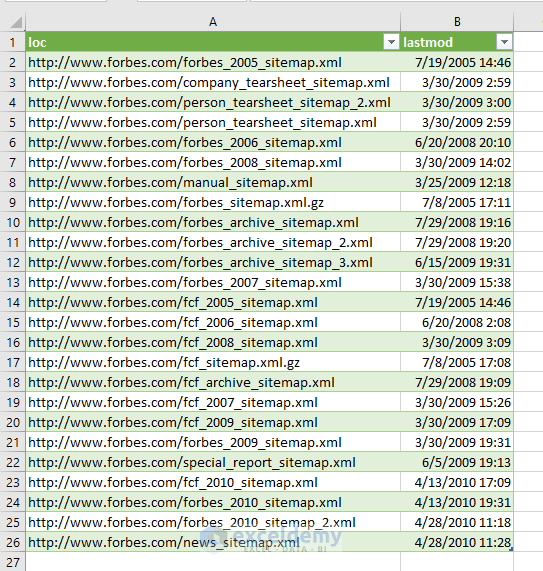This screenshot has width=543, height=571.
Task: Select date cell 3/30/2009 15:38
Action: (x=457, y=283)
